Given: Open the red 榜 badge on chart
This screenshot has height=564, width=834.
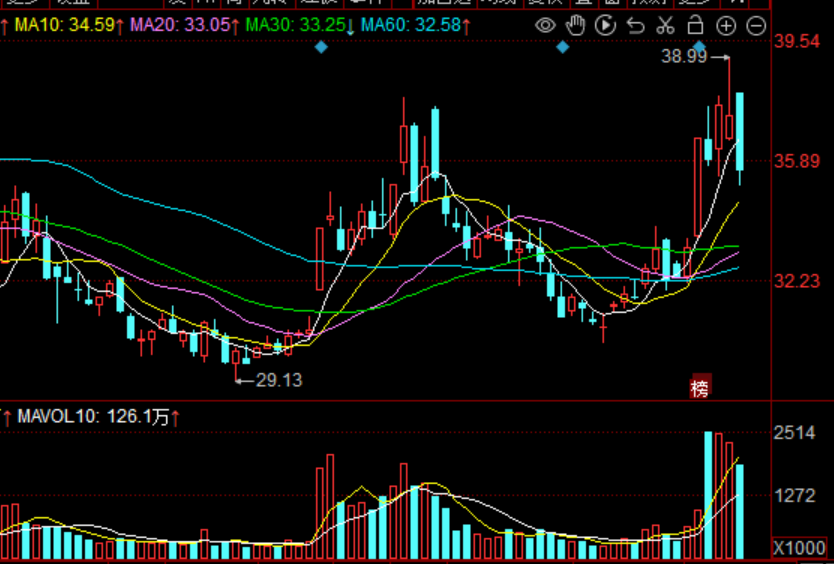Looking at the screenshot, I should pos(700,388).
